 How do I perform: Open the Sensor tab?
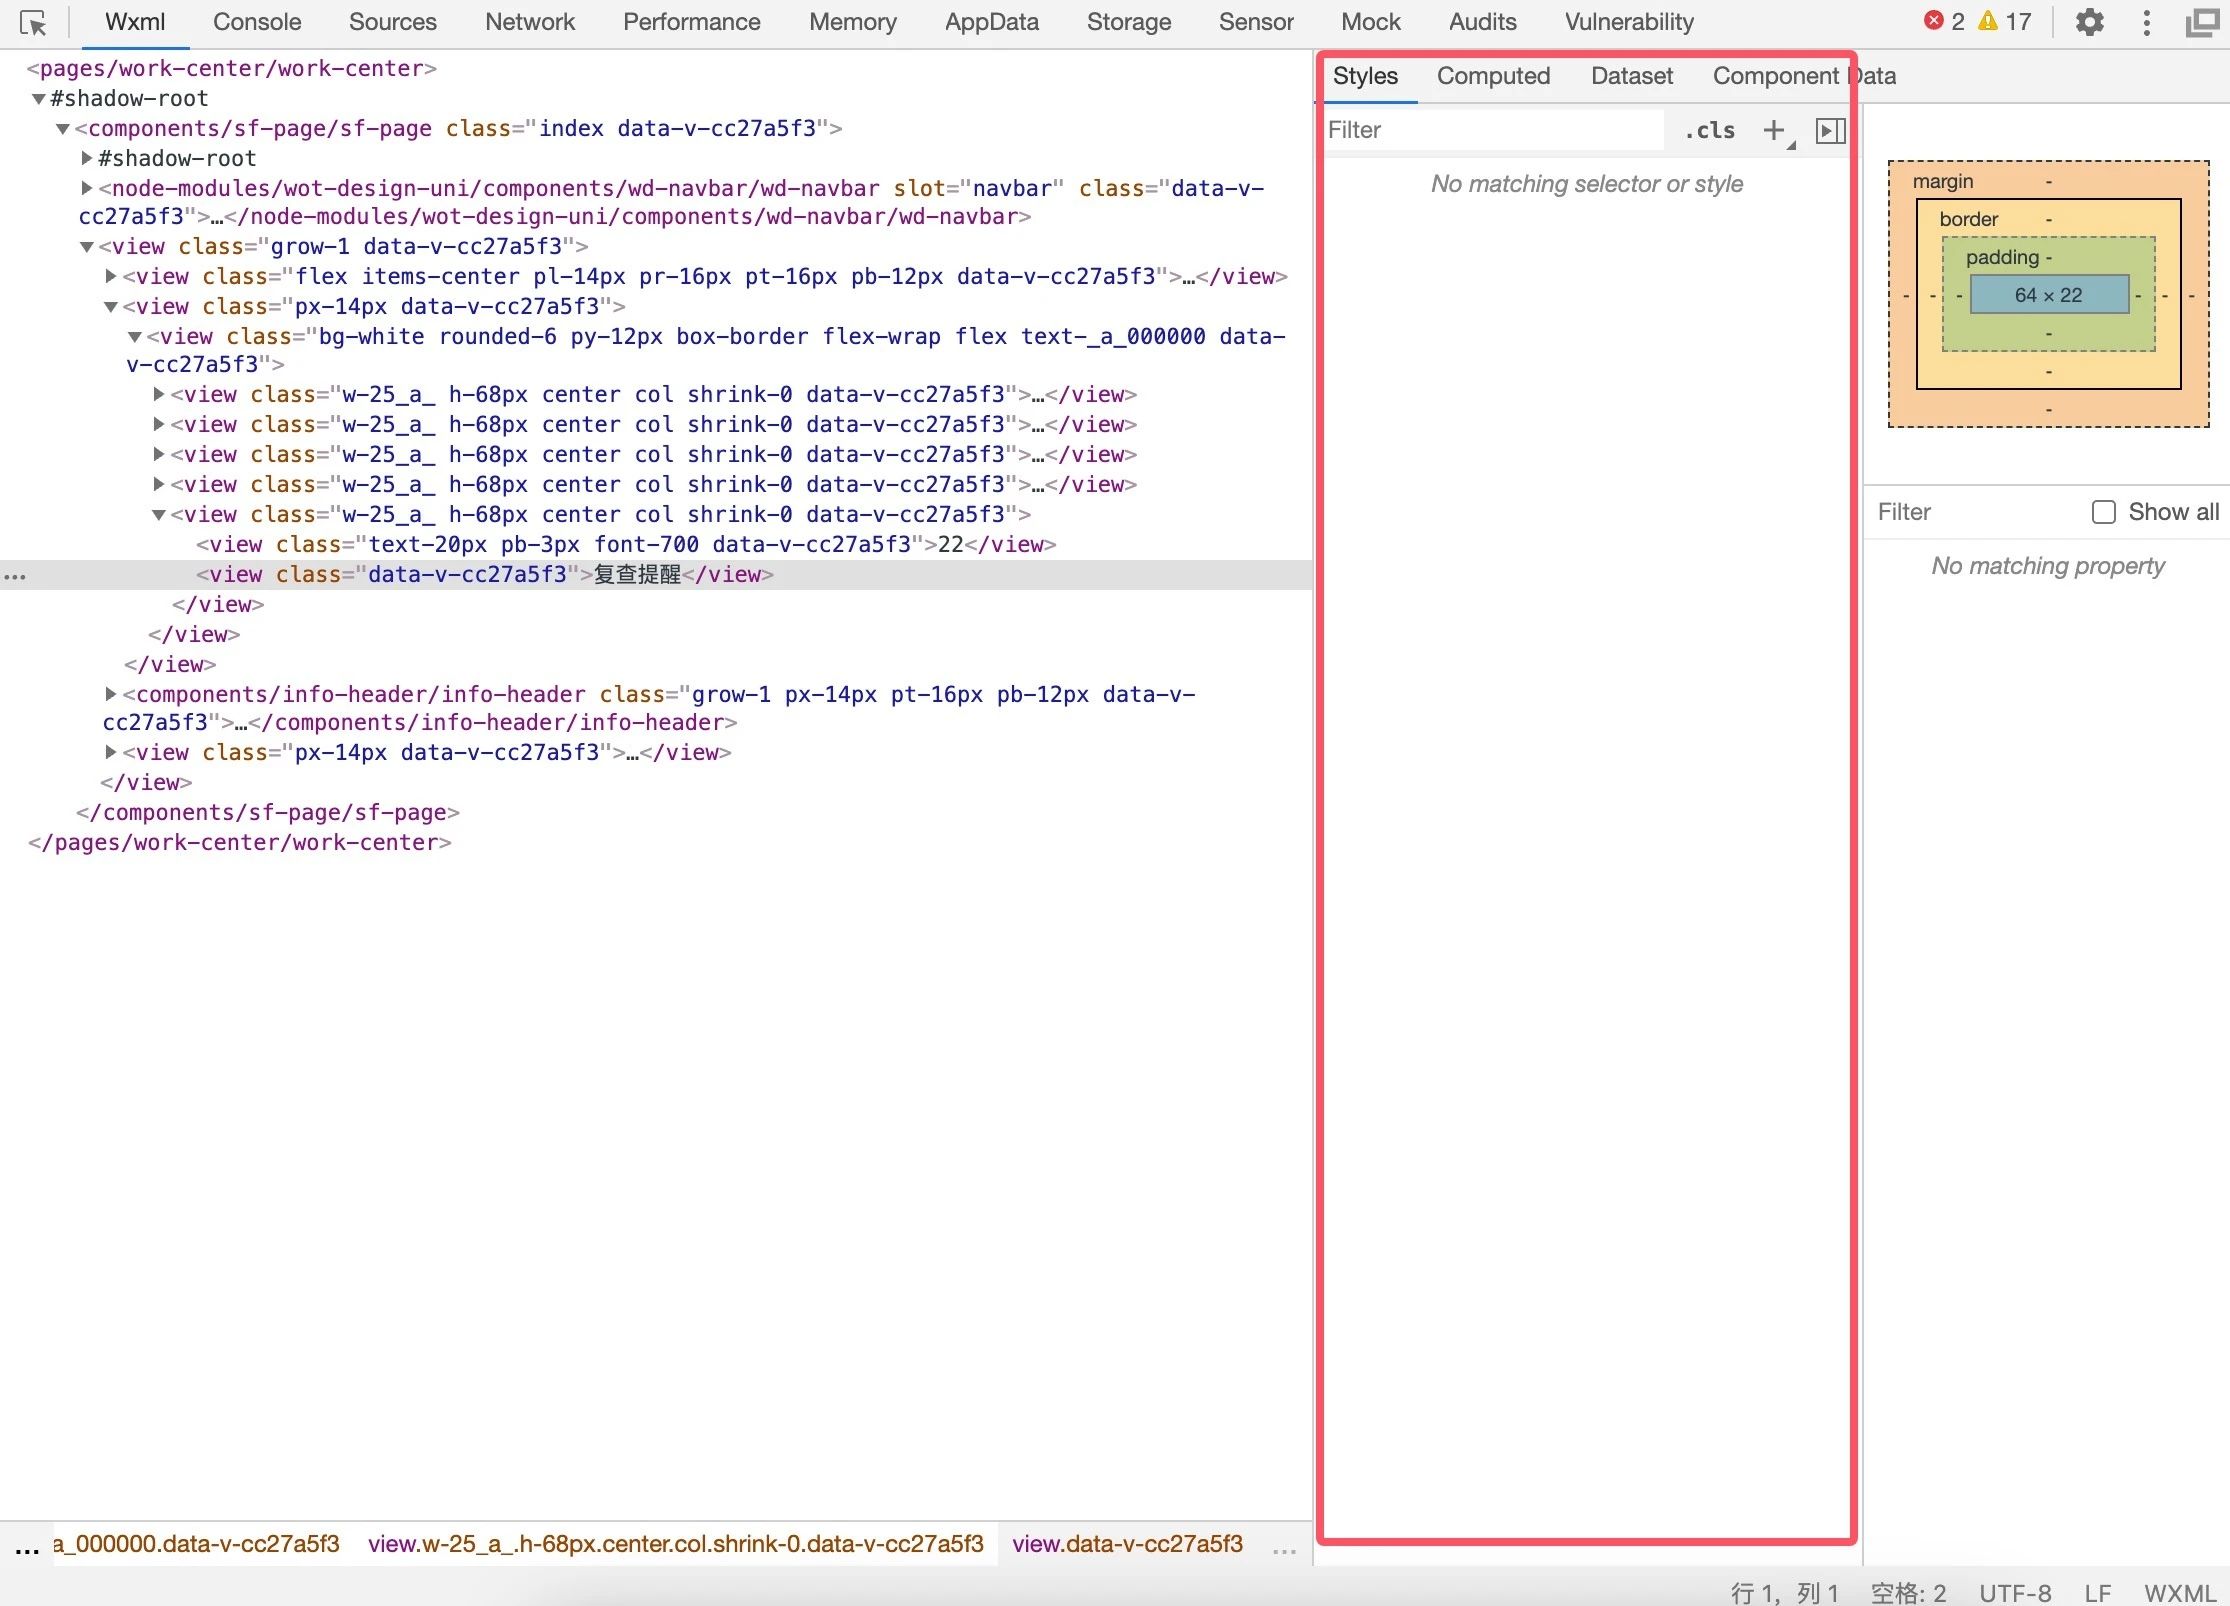coord(1256,22)
